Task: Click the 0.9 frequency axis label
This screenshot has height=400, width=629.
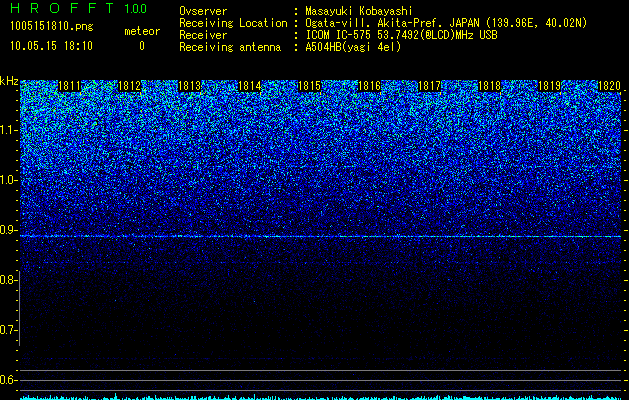Action: [8, 230]
